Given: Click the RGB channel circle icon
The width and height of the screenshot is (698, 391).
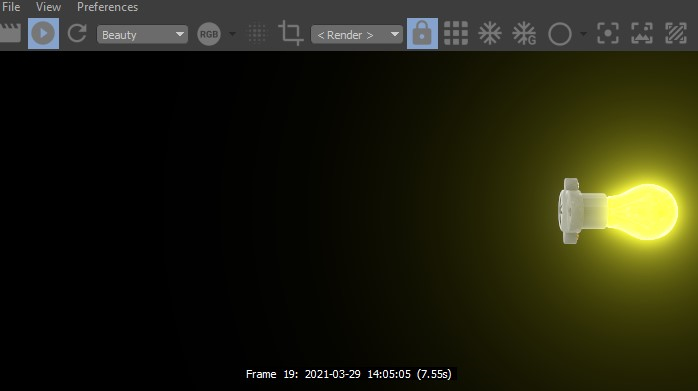Looking at the screenshot, I should [209, 34].
